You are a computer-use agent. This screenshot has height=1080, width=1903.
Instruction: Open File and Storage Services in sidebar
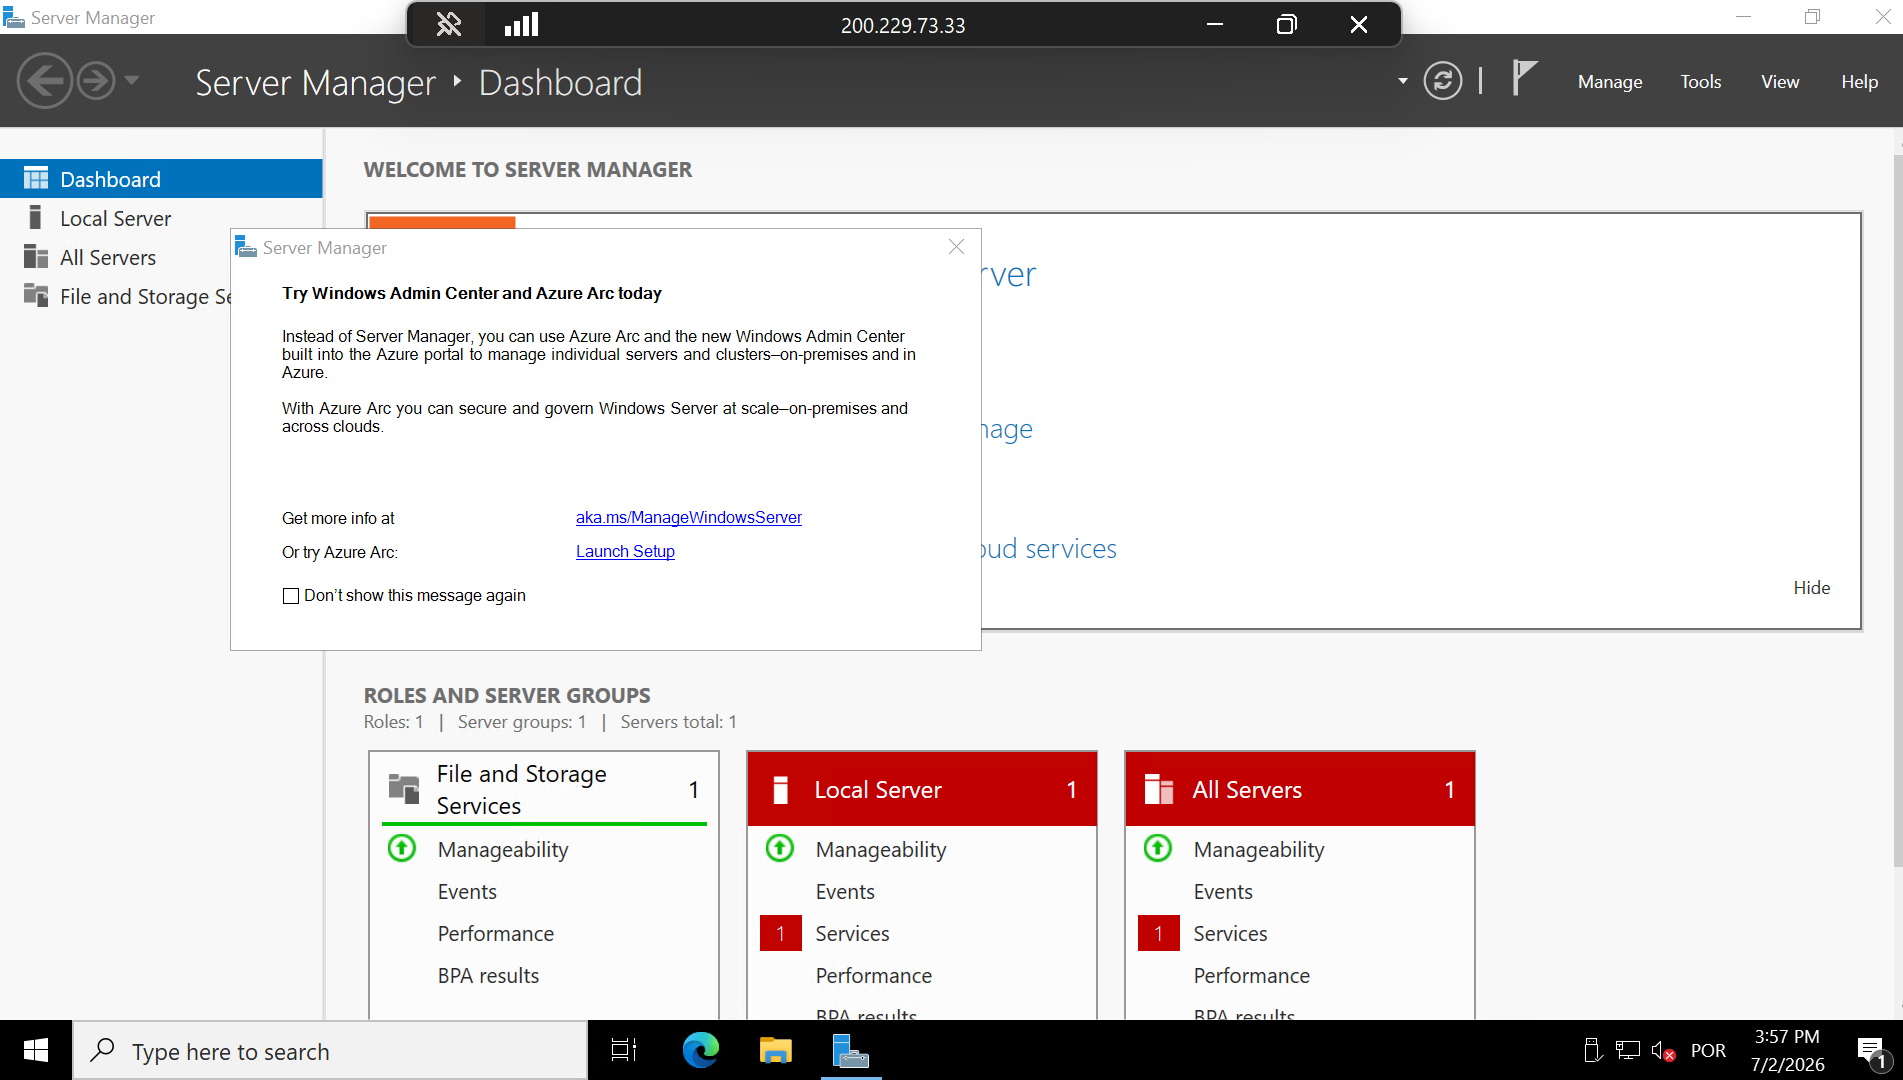click(x=116, y=296)
